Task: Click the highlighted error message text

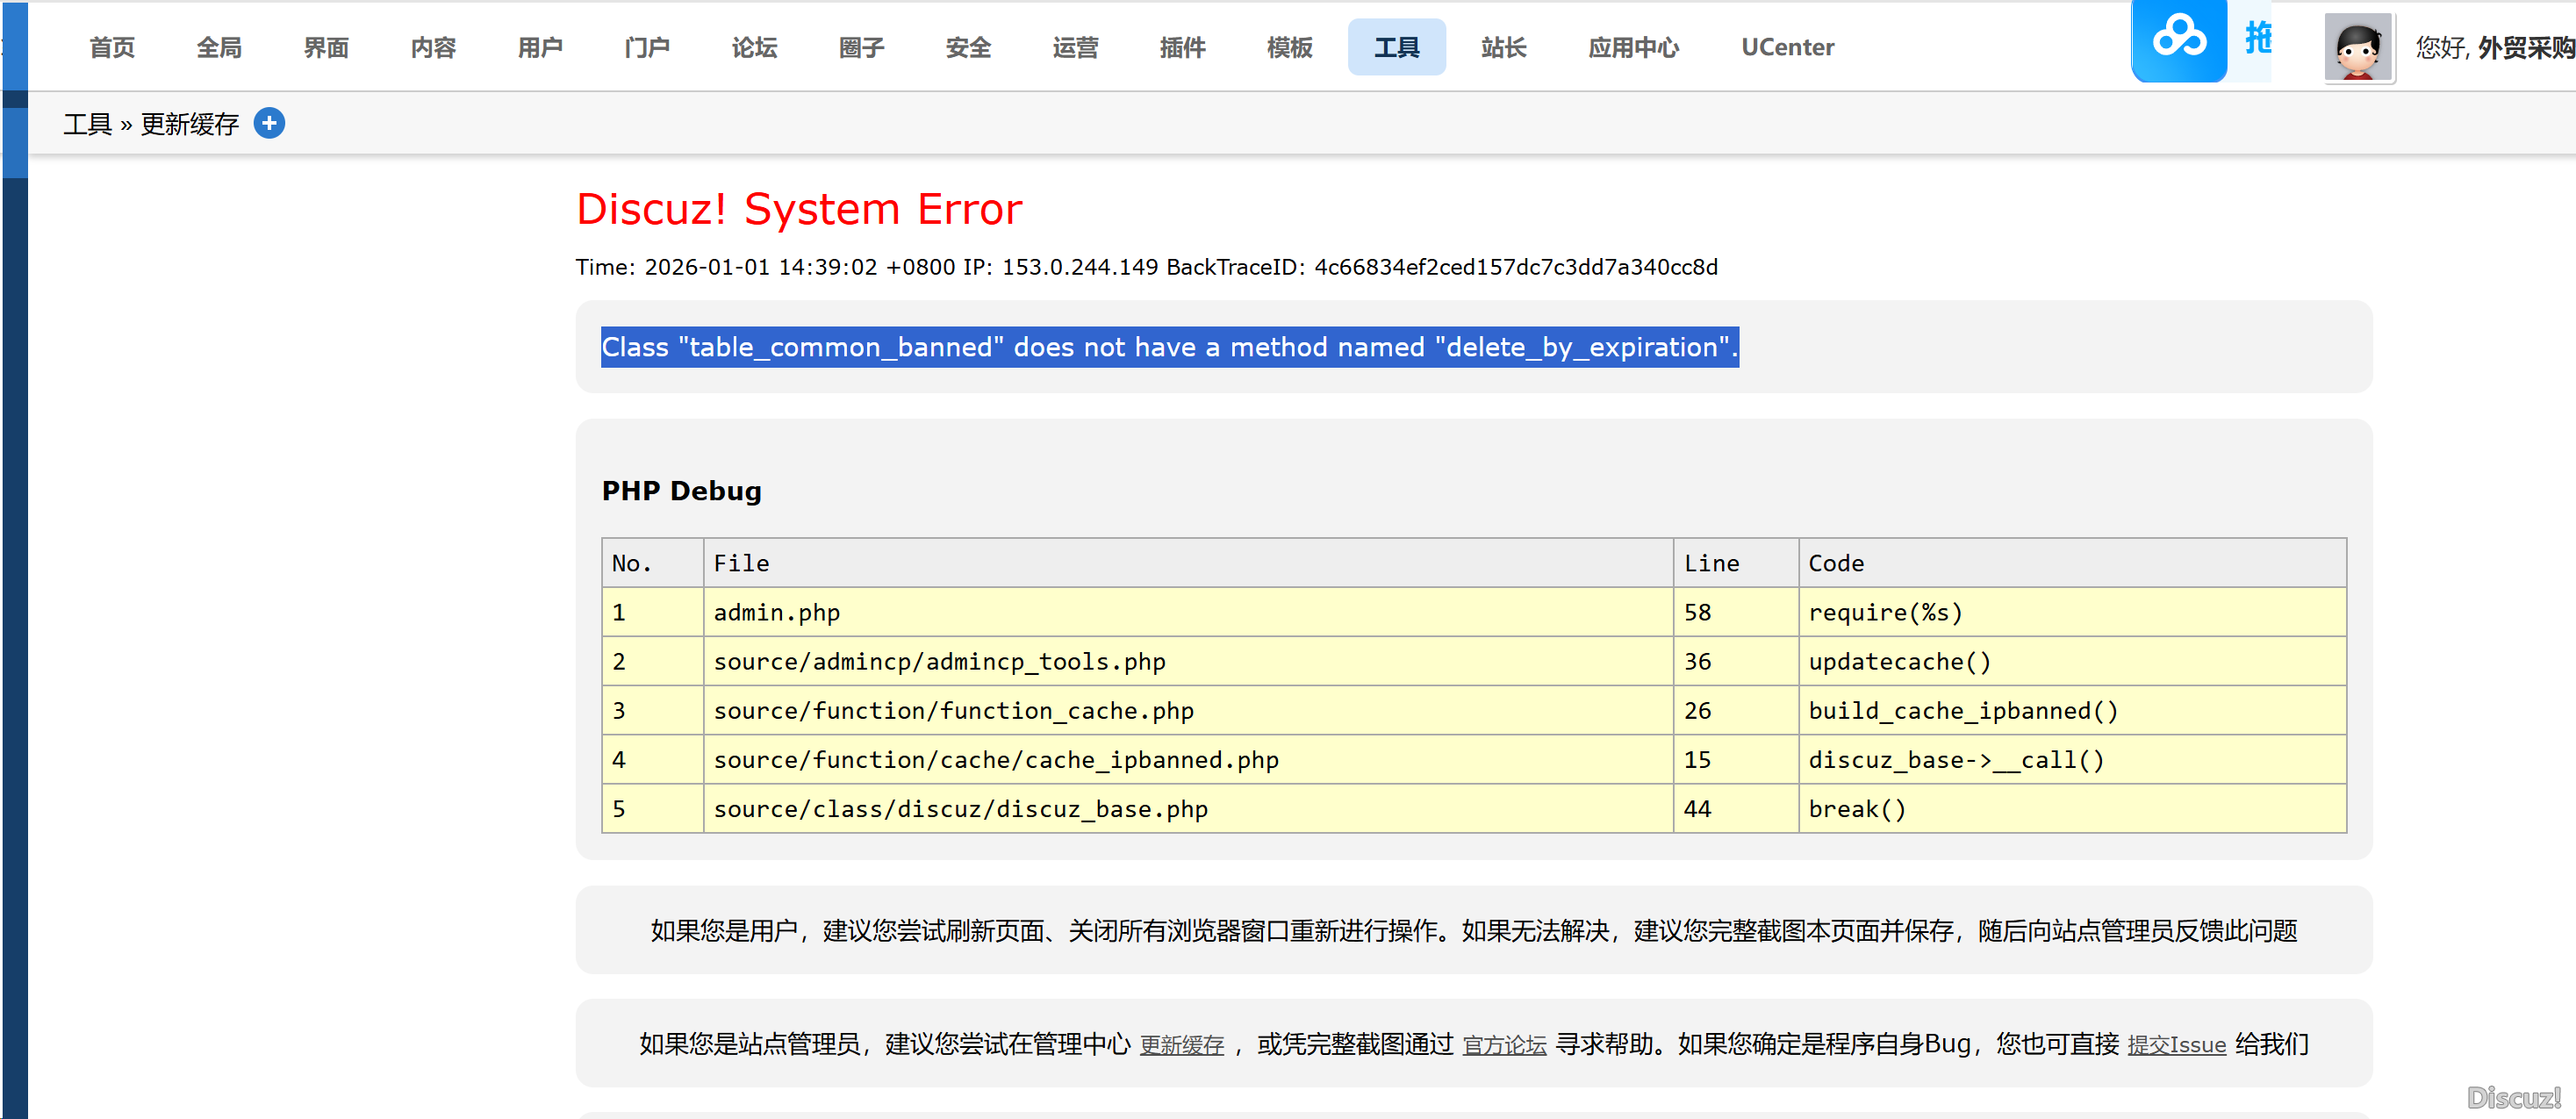Action: click(x=1168, y=347)
